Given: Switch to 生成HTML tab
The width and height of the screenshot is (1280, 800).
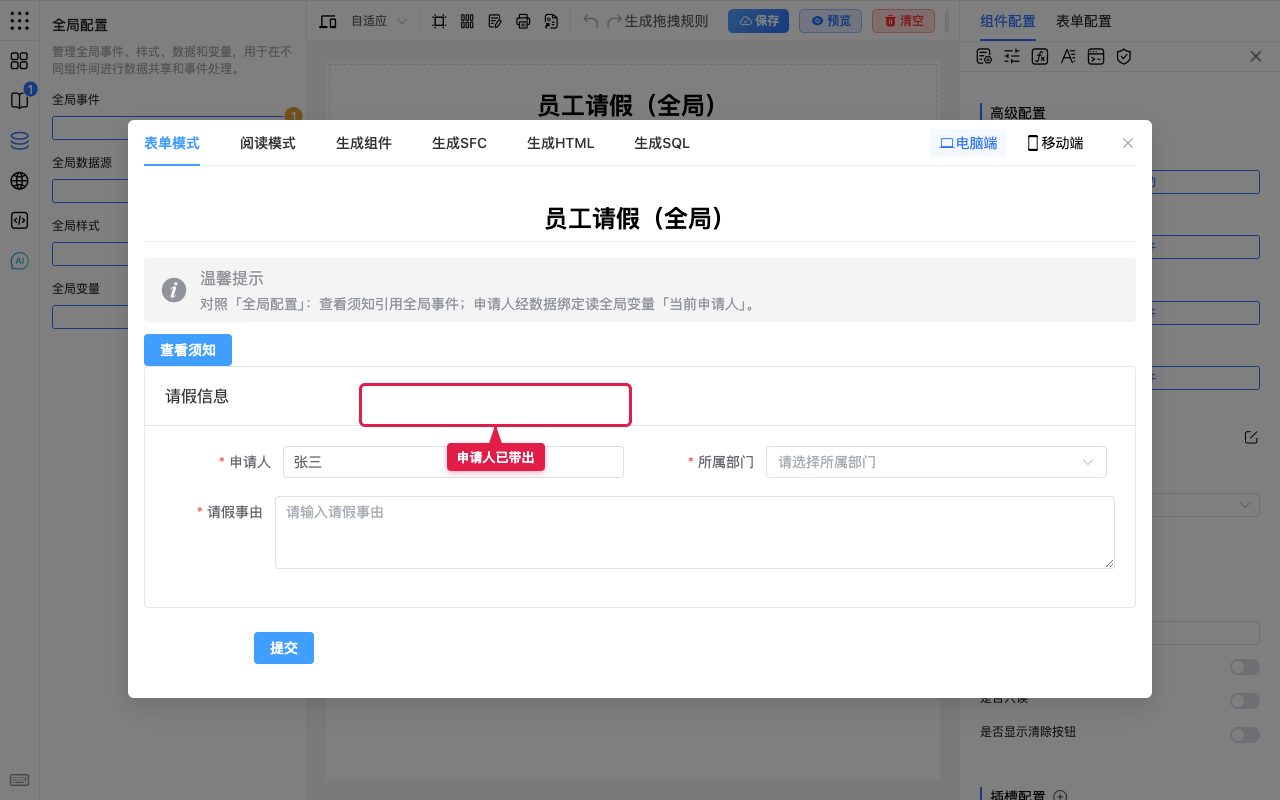Looking at the screenshot, I should tap(561, 143).
